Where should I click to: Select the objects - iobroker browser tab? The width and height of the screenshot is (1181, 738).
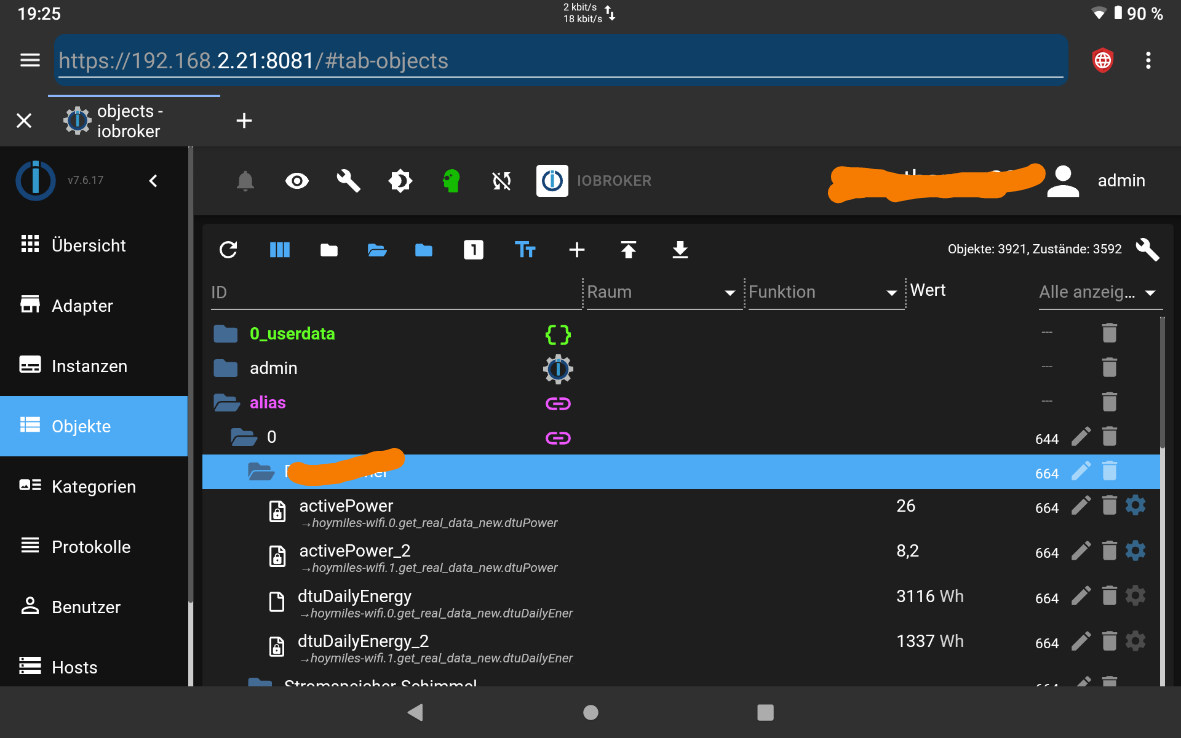[x=134, y=120]
